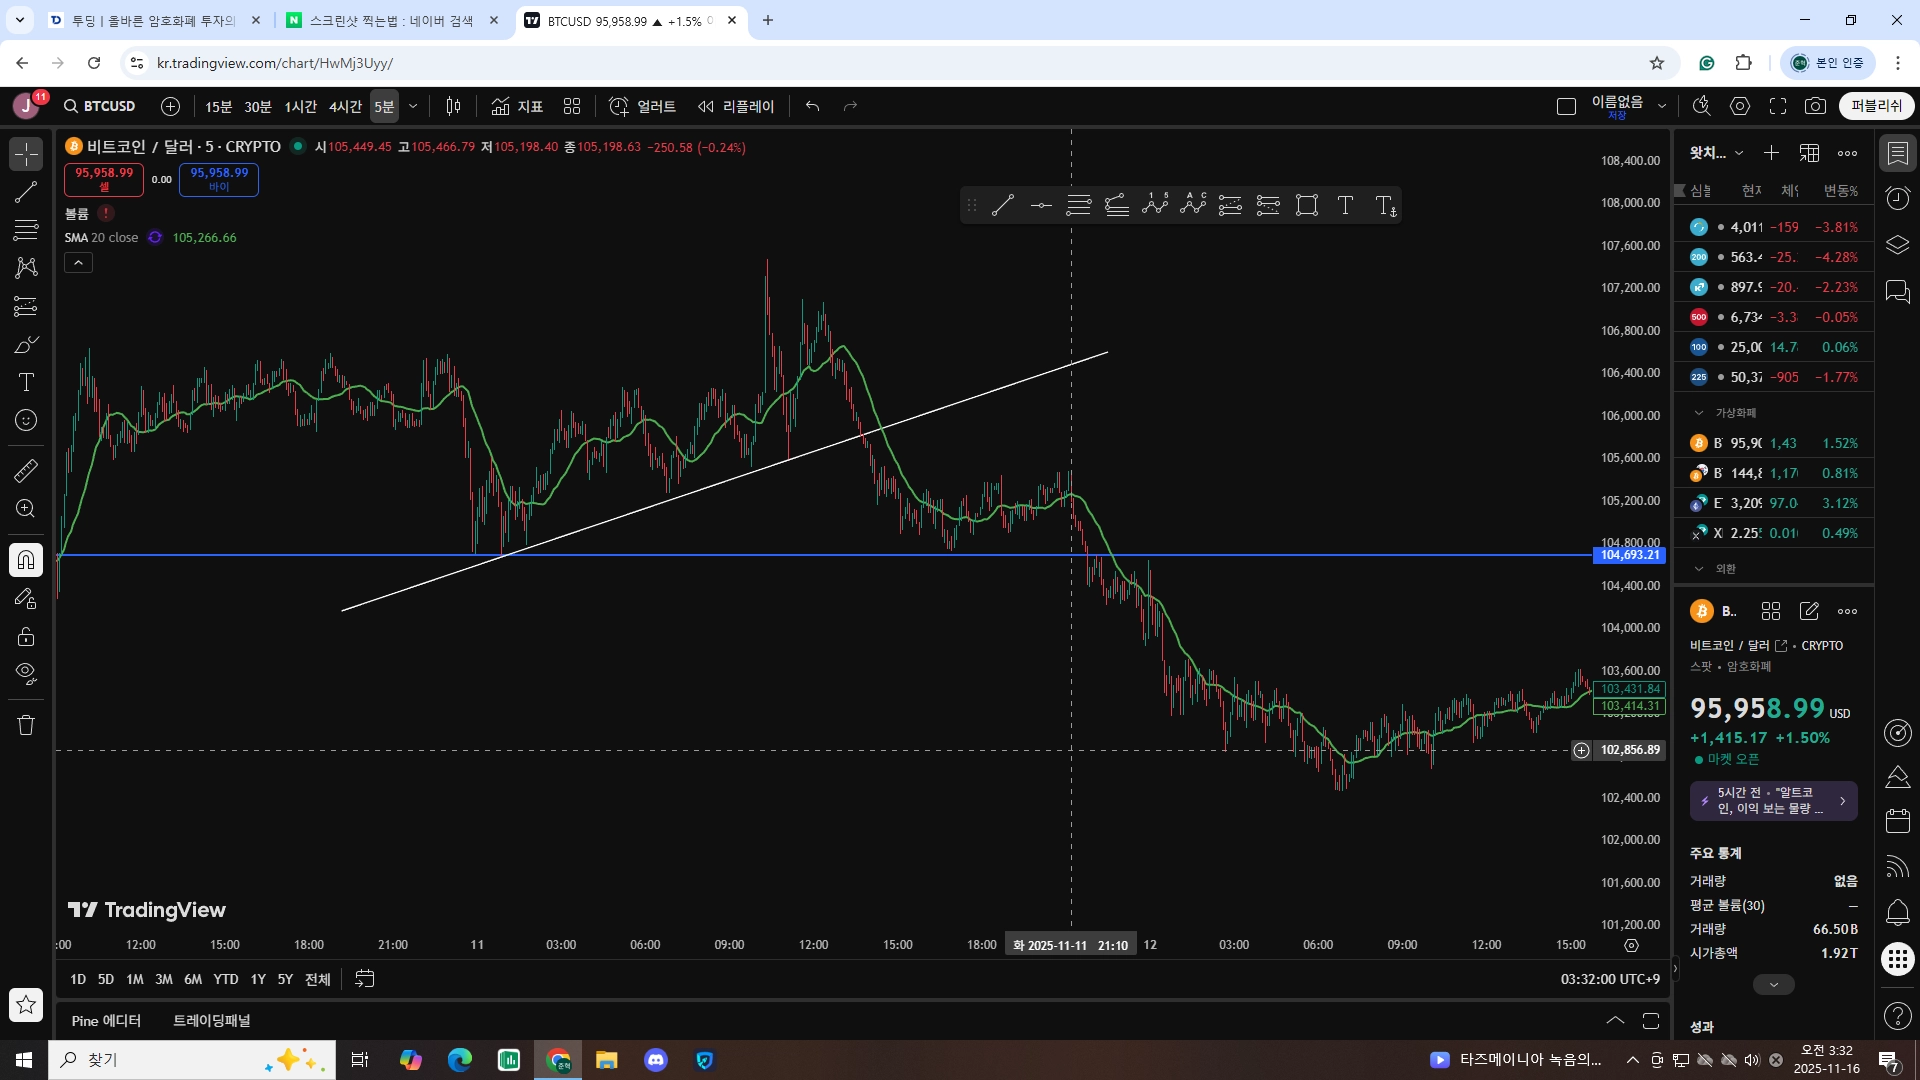This screenshot has width=1920, height=1080.
Task: Expand the 이름없음 layout dropdown
Action: (1662, 103)
